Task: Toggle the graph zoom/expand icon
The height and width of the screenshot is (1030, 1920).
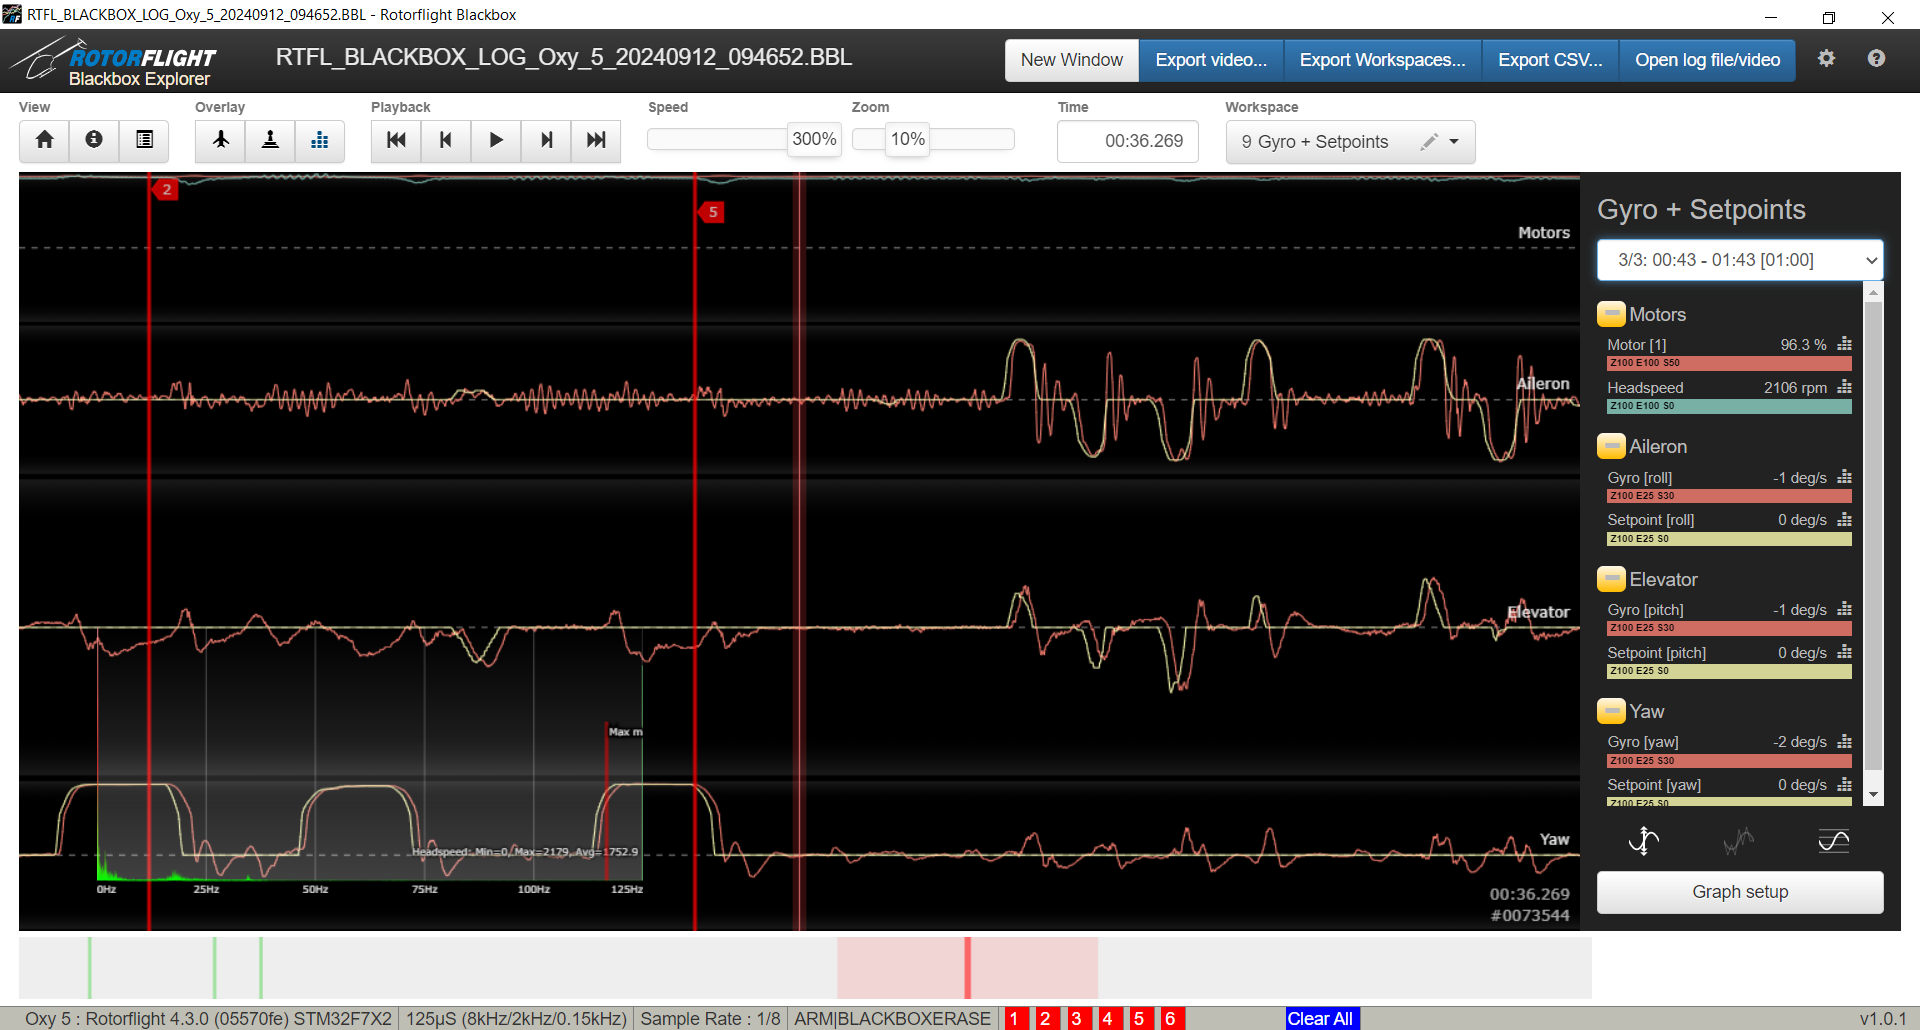Action: tap(1643, 841)
